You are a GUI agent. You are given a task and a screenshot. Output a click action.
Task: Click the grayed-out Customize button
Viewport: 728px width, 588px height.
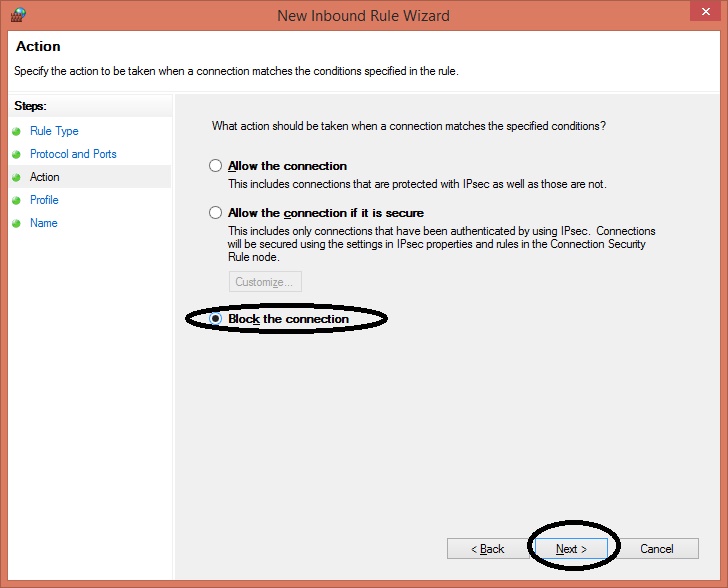[265, 281]
